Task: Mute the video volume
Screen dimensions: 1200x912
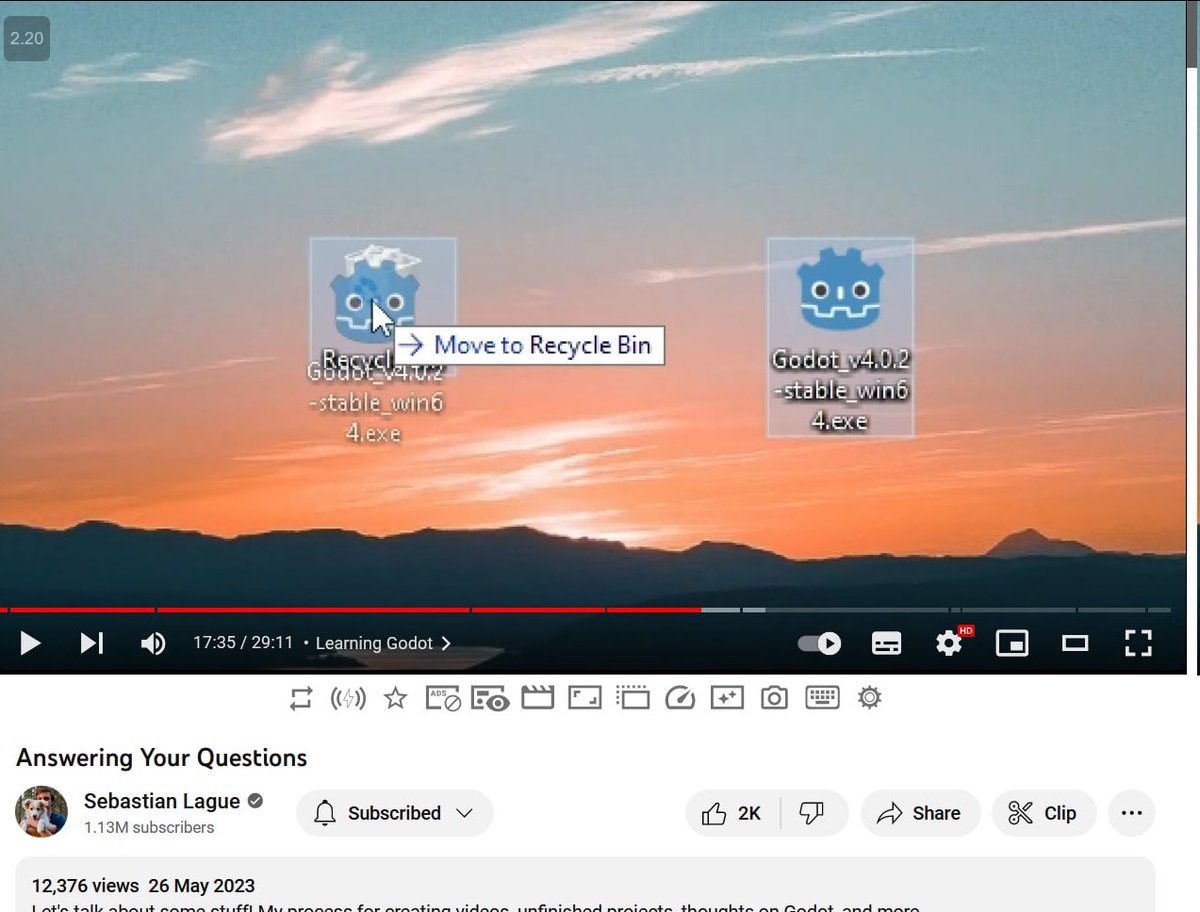Action: 153,643
